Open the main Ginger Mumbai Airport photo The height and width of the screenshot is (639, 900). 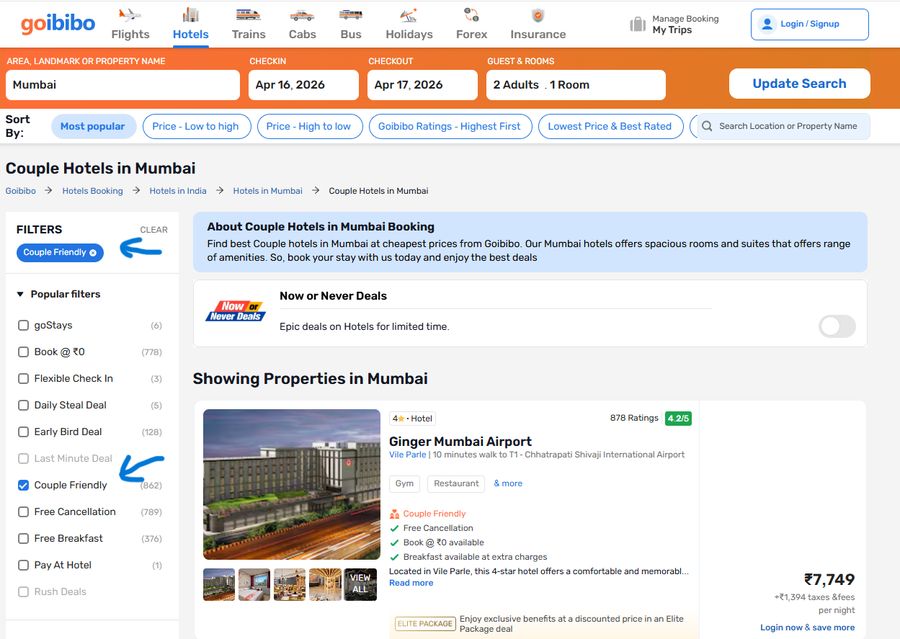pos(292,484)
